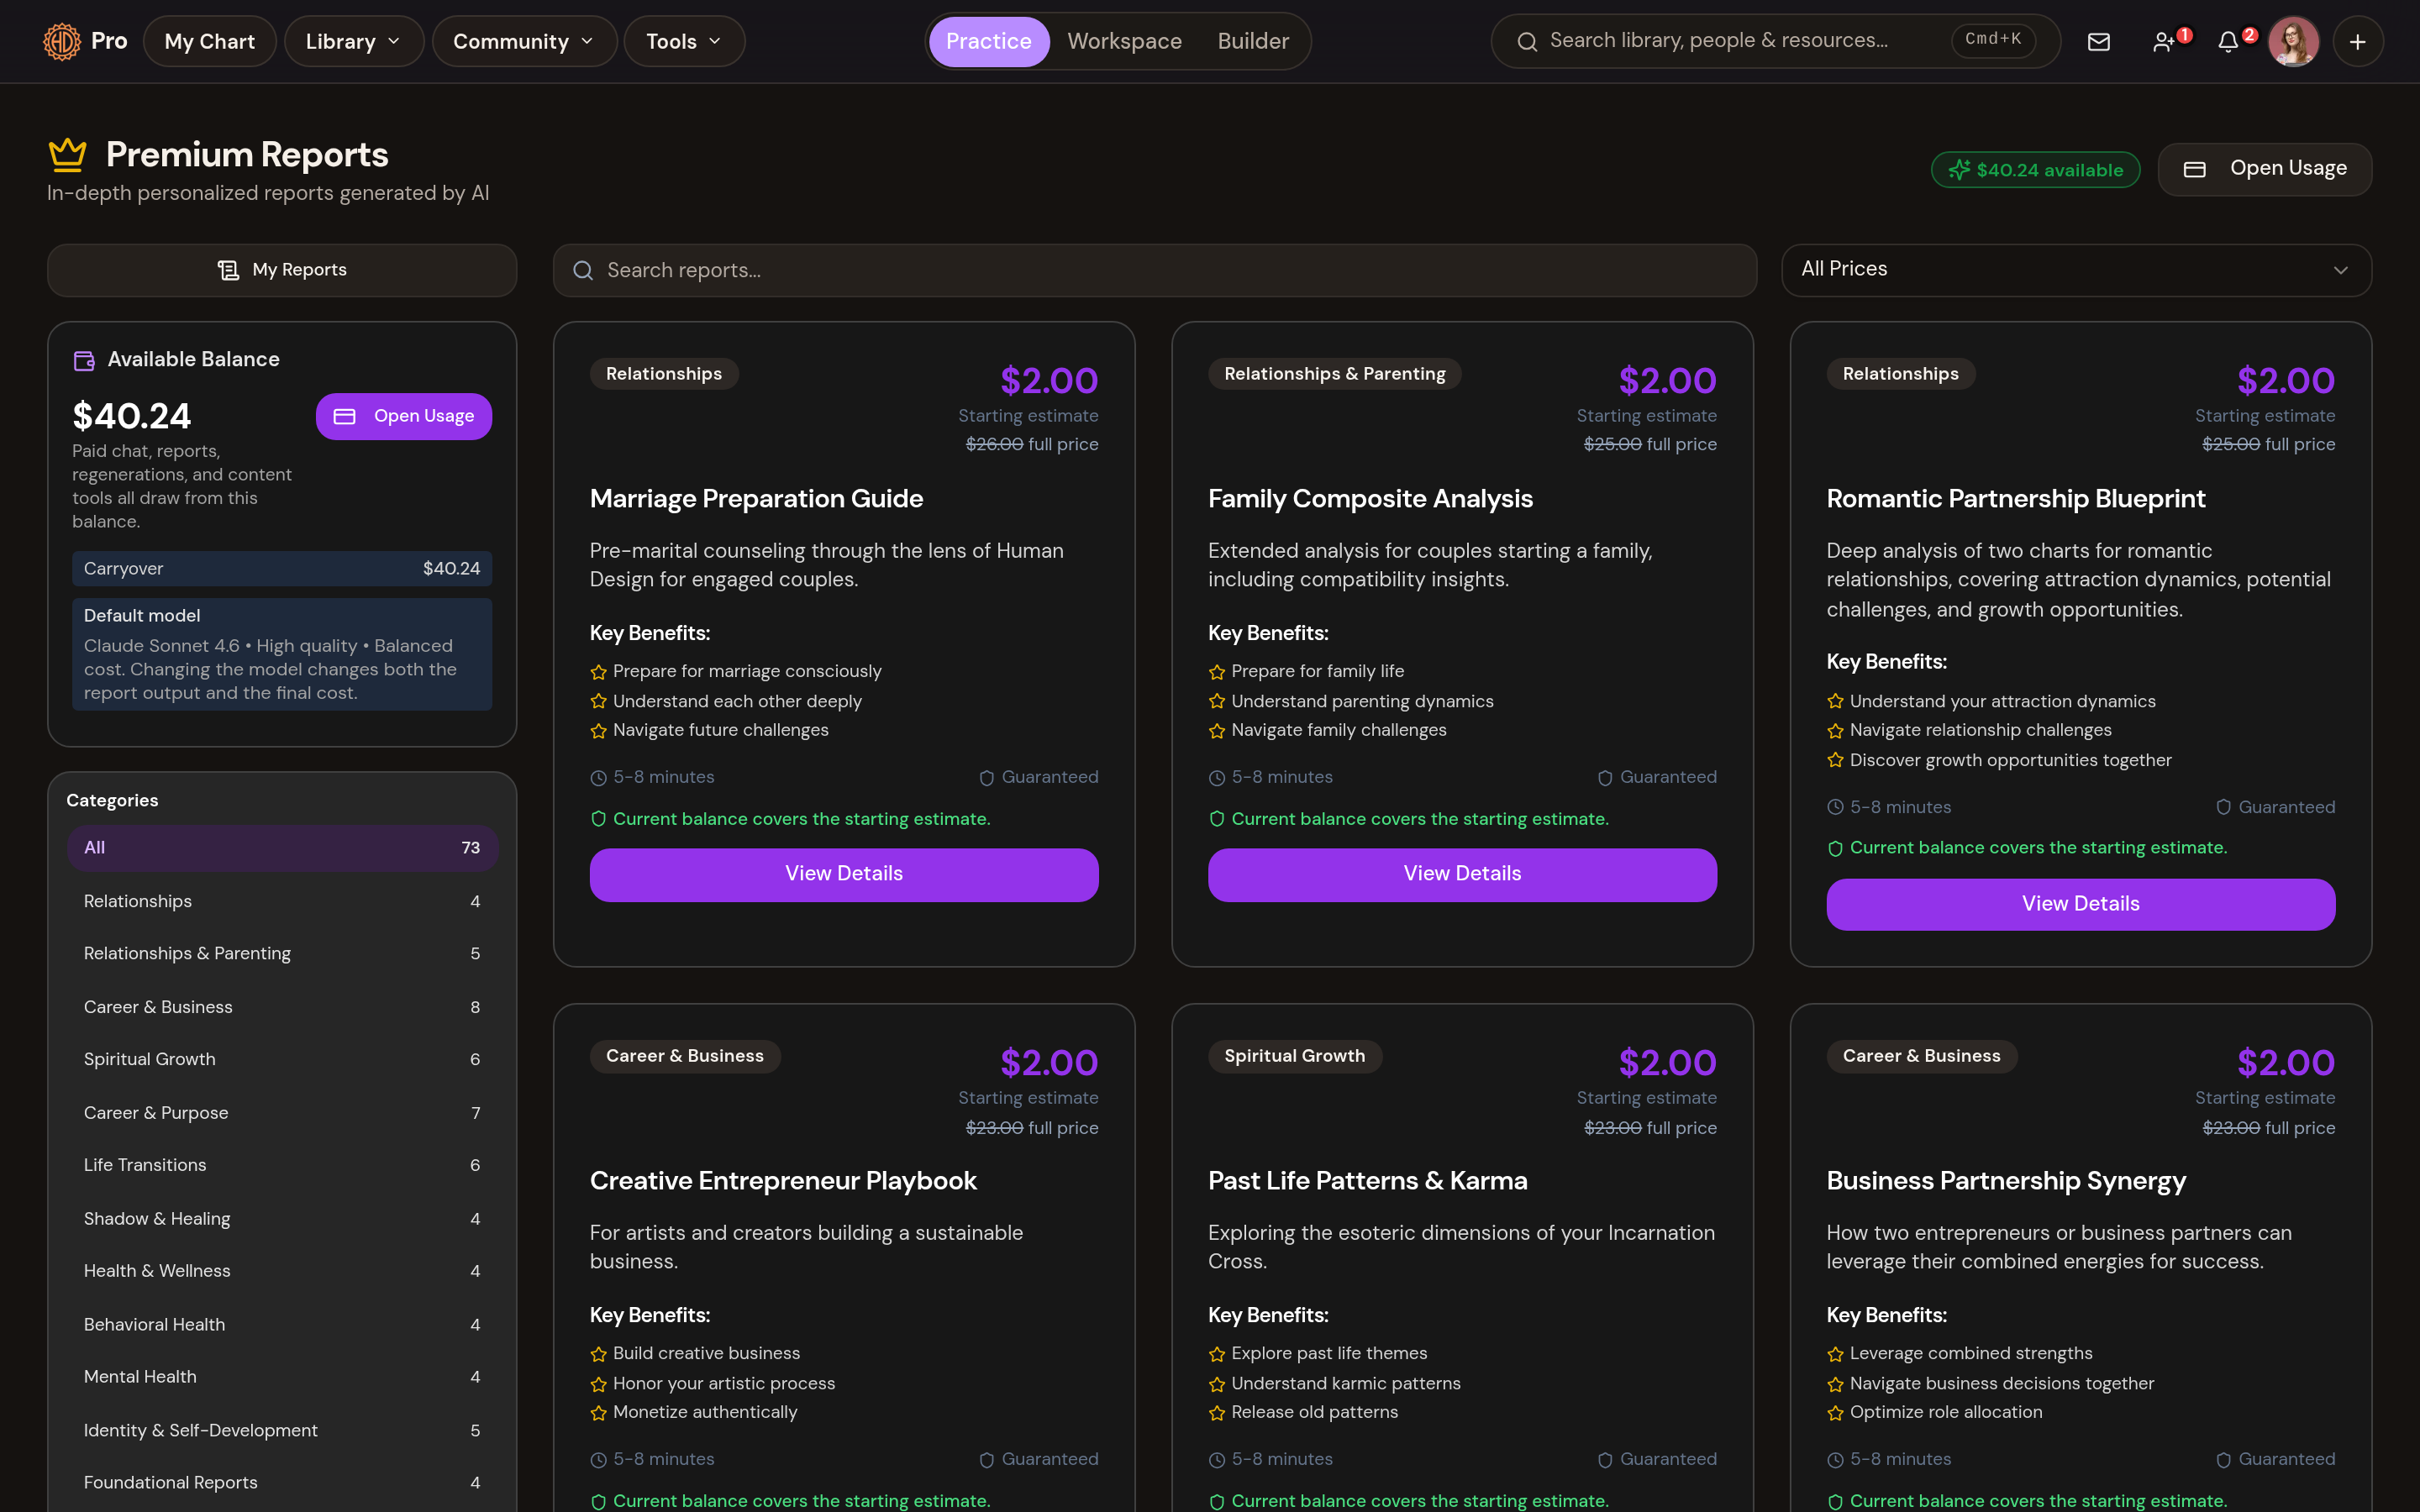Filter by Mental Health category
2420x1512 pixels.
282,1377
